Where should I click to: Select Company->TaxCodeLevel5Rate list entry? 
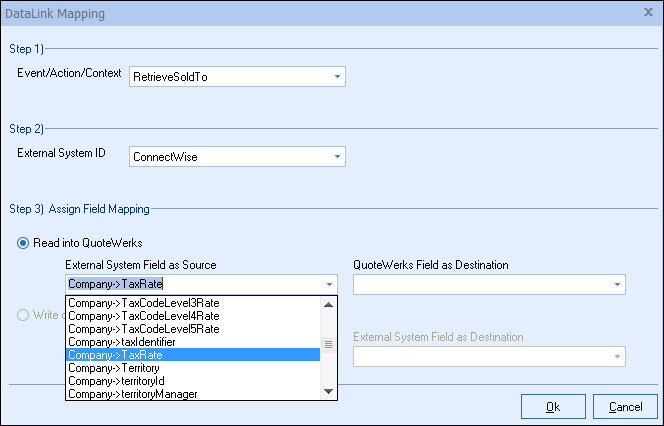point(143,329)
